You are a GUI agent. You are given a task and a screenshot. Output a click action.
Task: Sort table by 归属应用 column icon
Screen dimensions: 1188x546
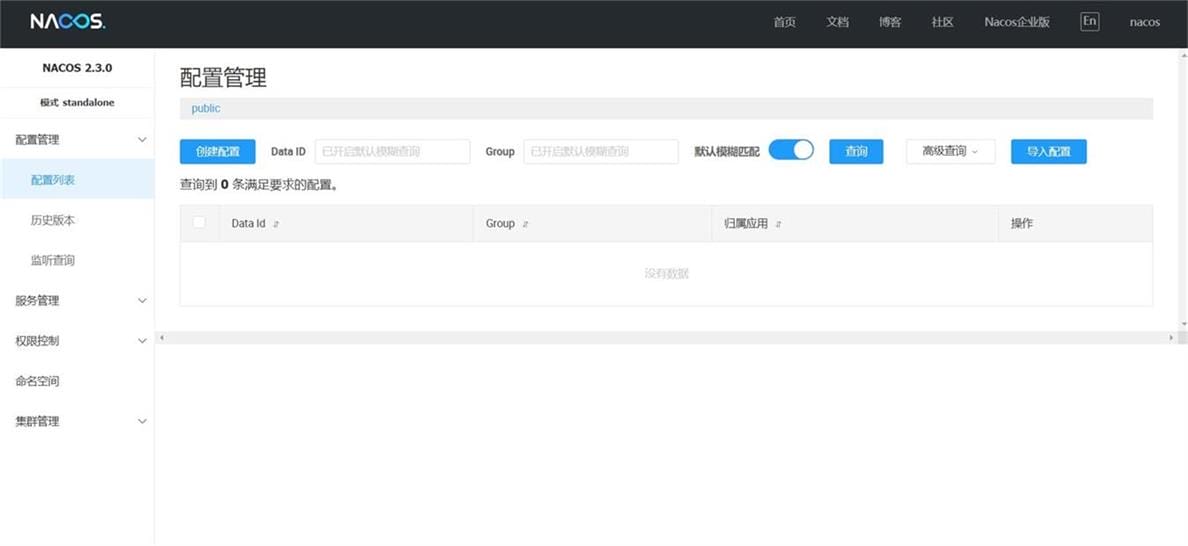(778, 224)
